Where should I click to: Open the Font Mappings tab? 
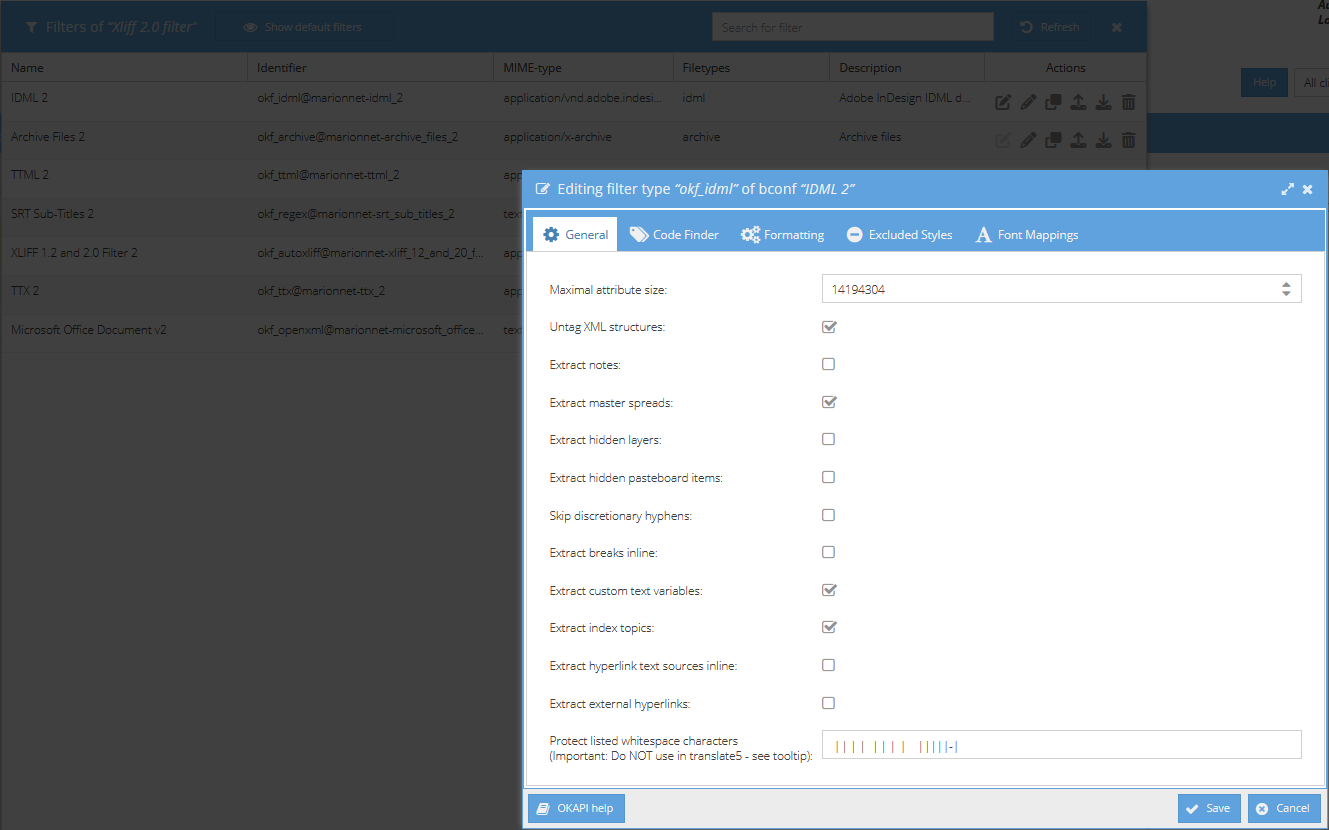point(1026,235)
